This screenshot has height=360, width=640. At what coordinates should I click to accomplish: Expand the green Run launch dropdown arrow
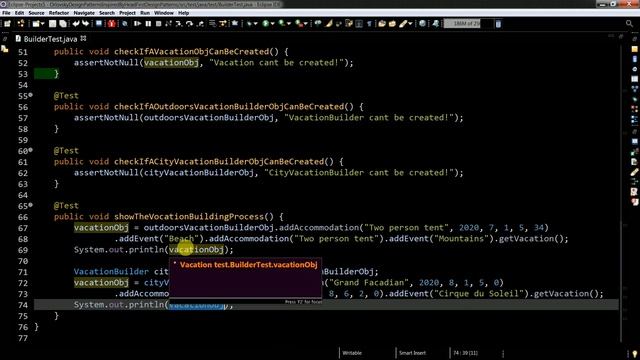point(273,24)
